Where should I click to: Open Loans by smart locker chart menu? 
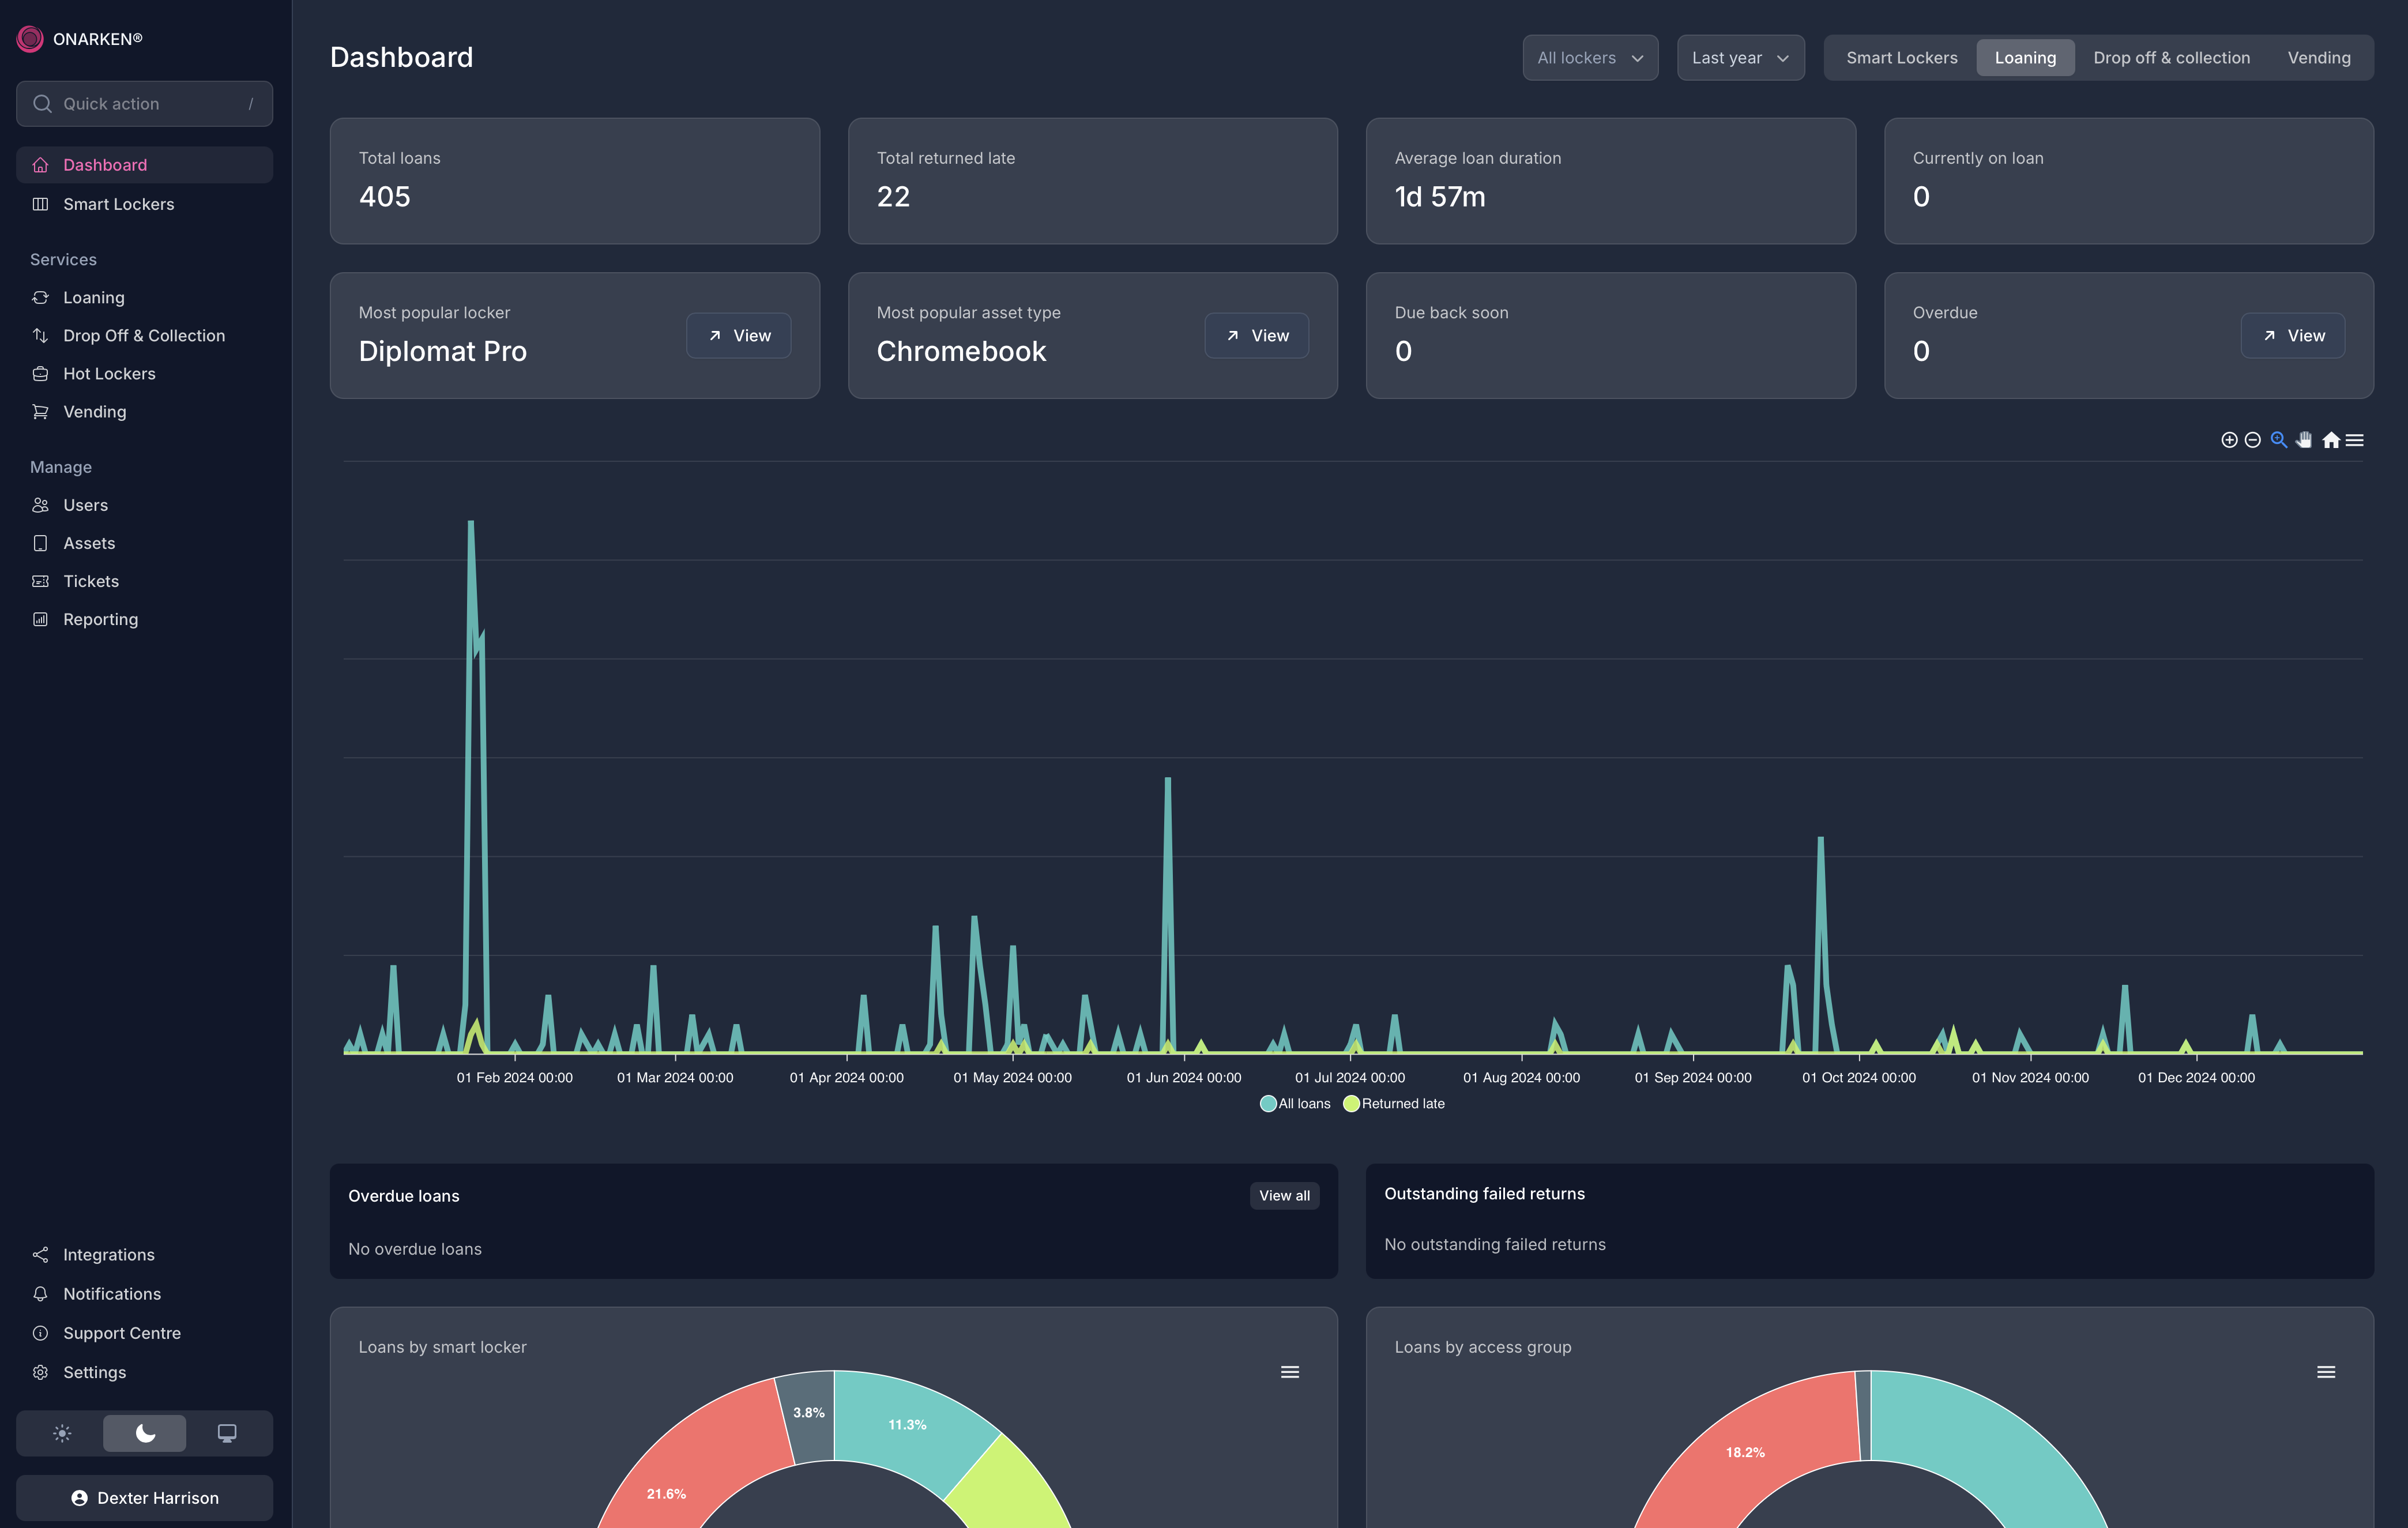point(1290,1372)
